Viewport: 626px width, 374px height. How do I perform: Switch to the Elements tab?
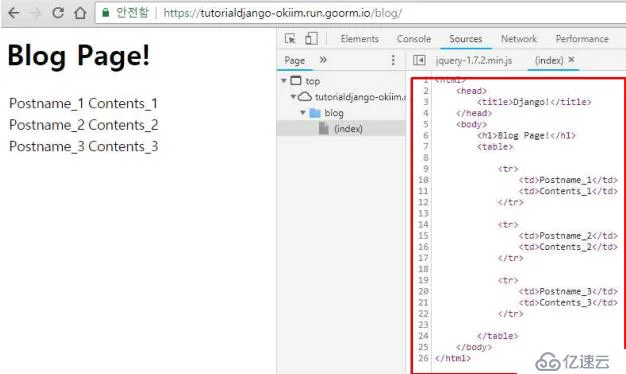[x=359, y=39]
